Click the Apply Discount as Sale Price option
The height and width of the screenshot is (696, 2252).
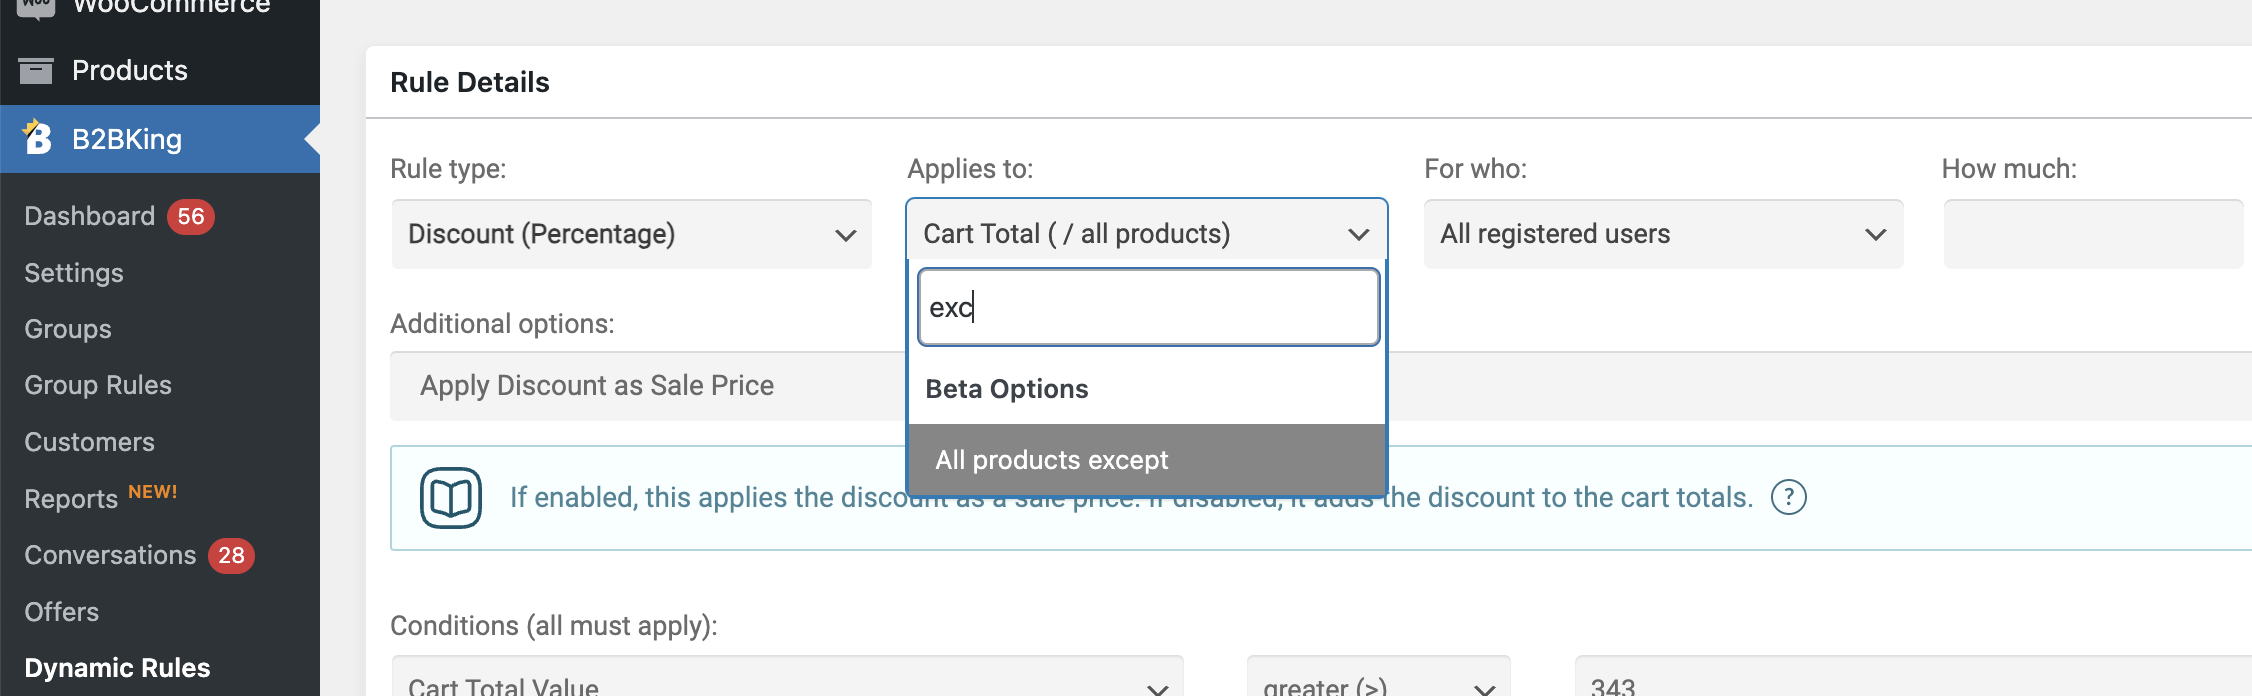[x=597, y=386]
